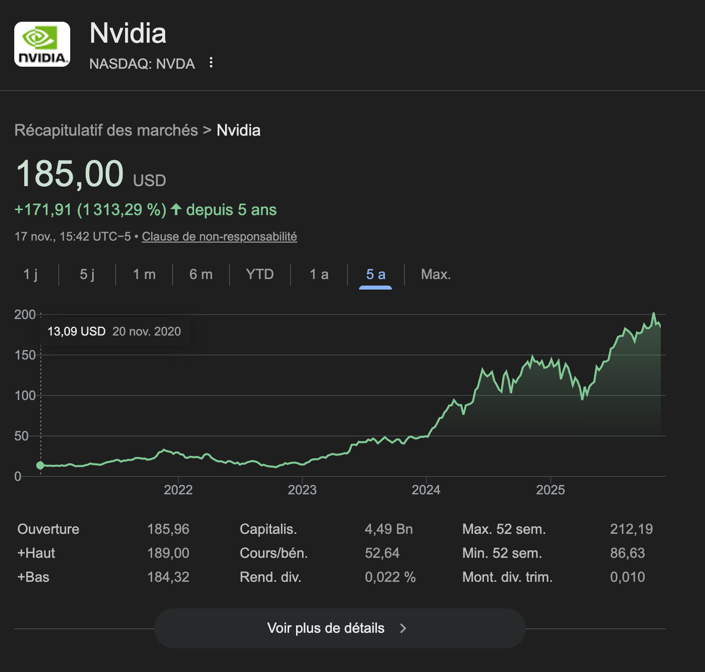The image size is (705, 672).
Task: Click the Max. 52 sem. label
Action: click(504, 529)
